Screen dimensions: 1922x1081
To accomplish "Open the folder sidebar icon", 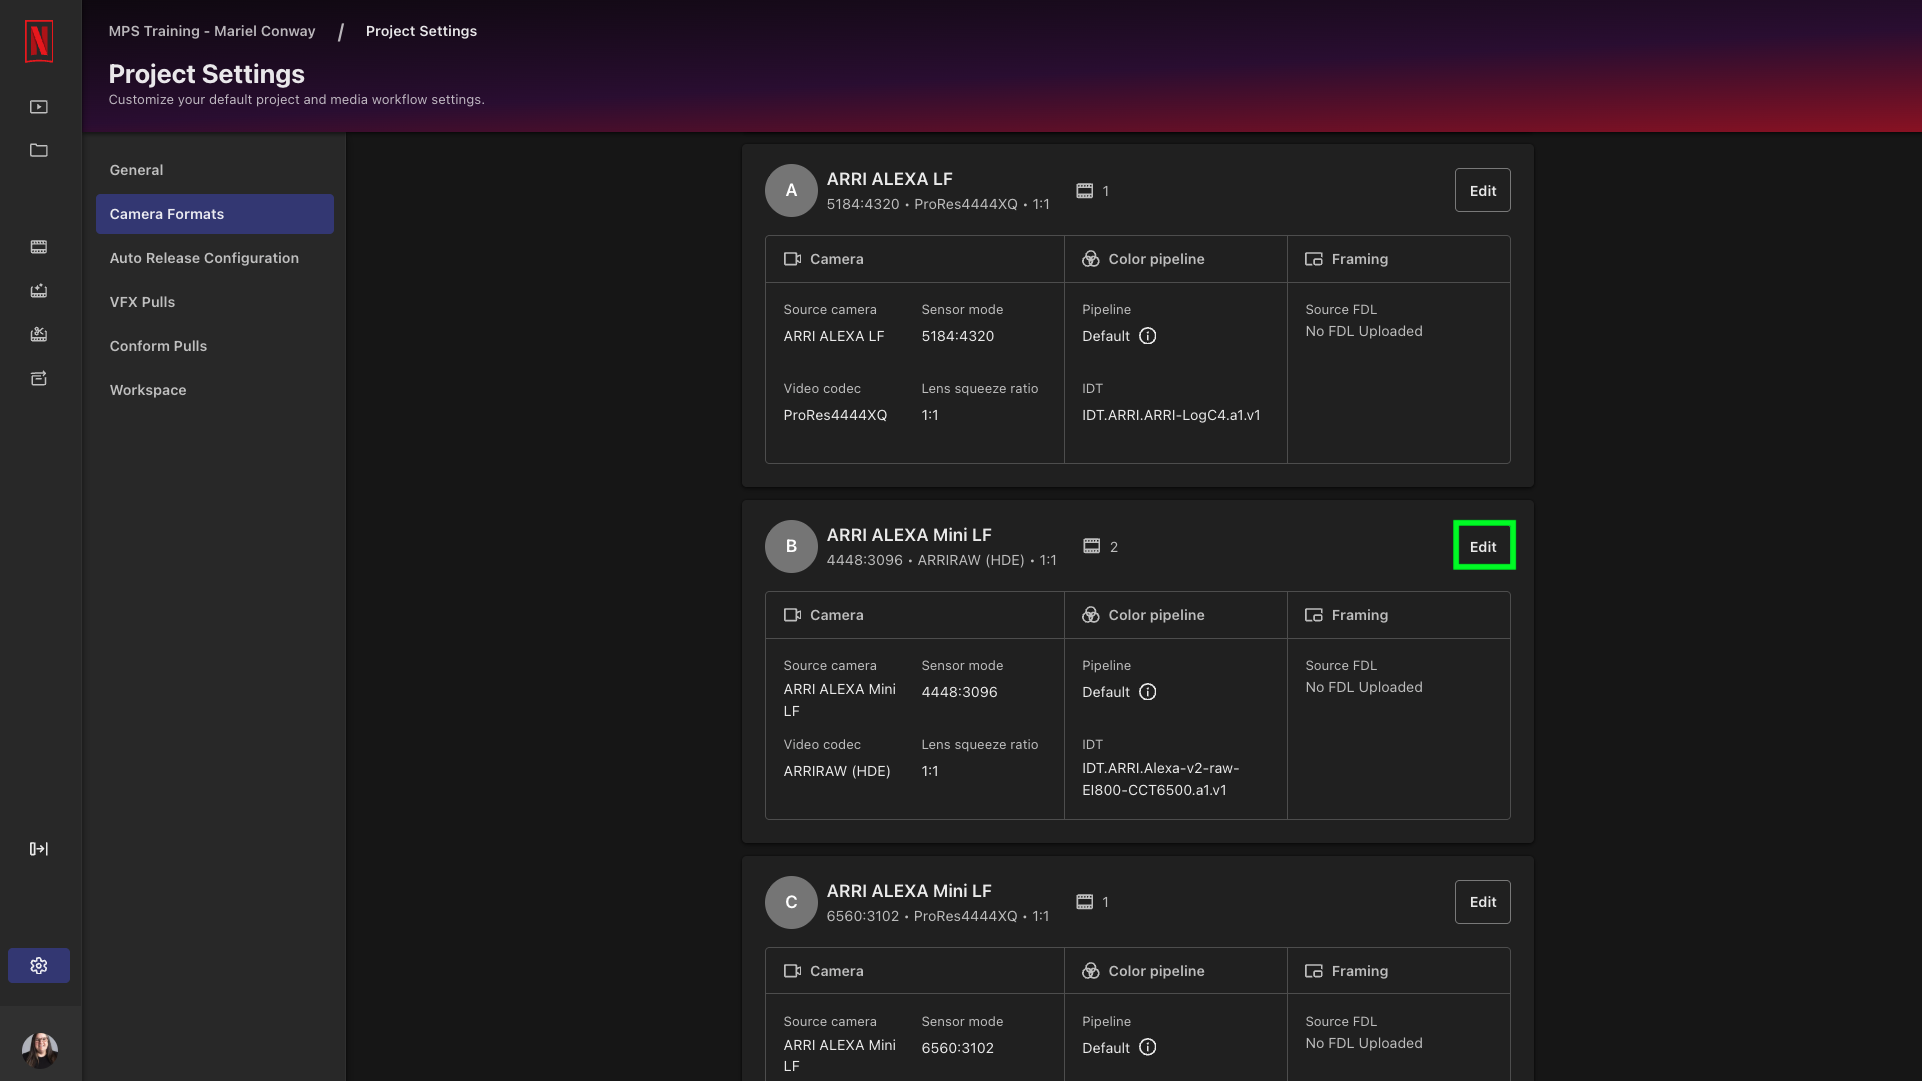I will coord(39,150).
